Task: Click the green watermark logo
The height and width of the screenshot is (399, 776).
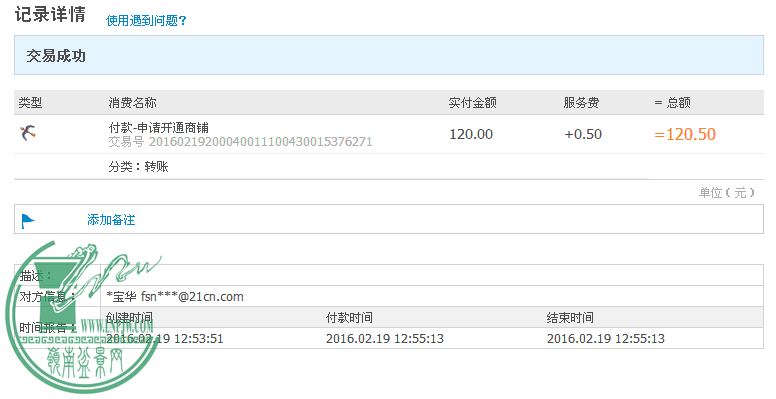Action: 82,316
